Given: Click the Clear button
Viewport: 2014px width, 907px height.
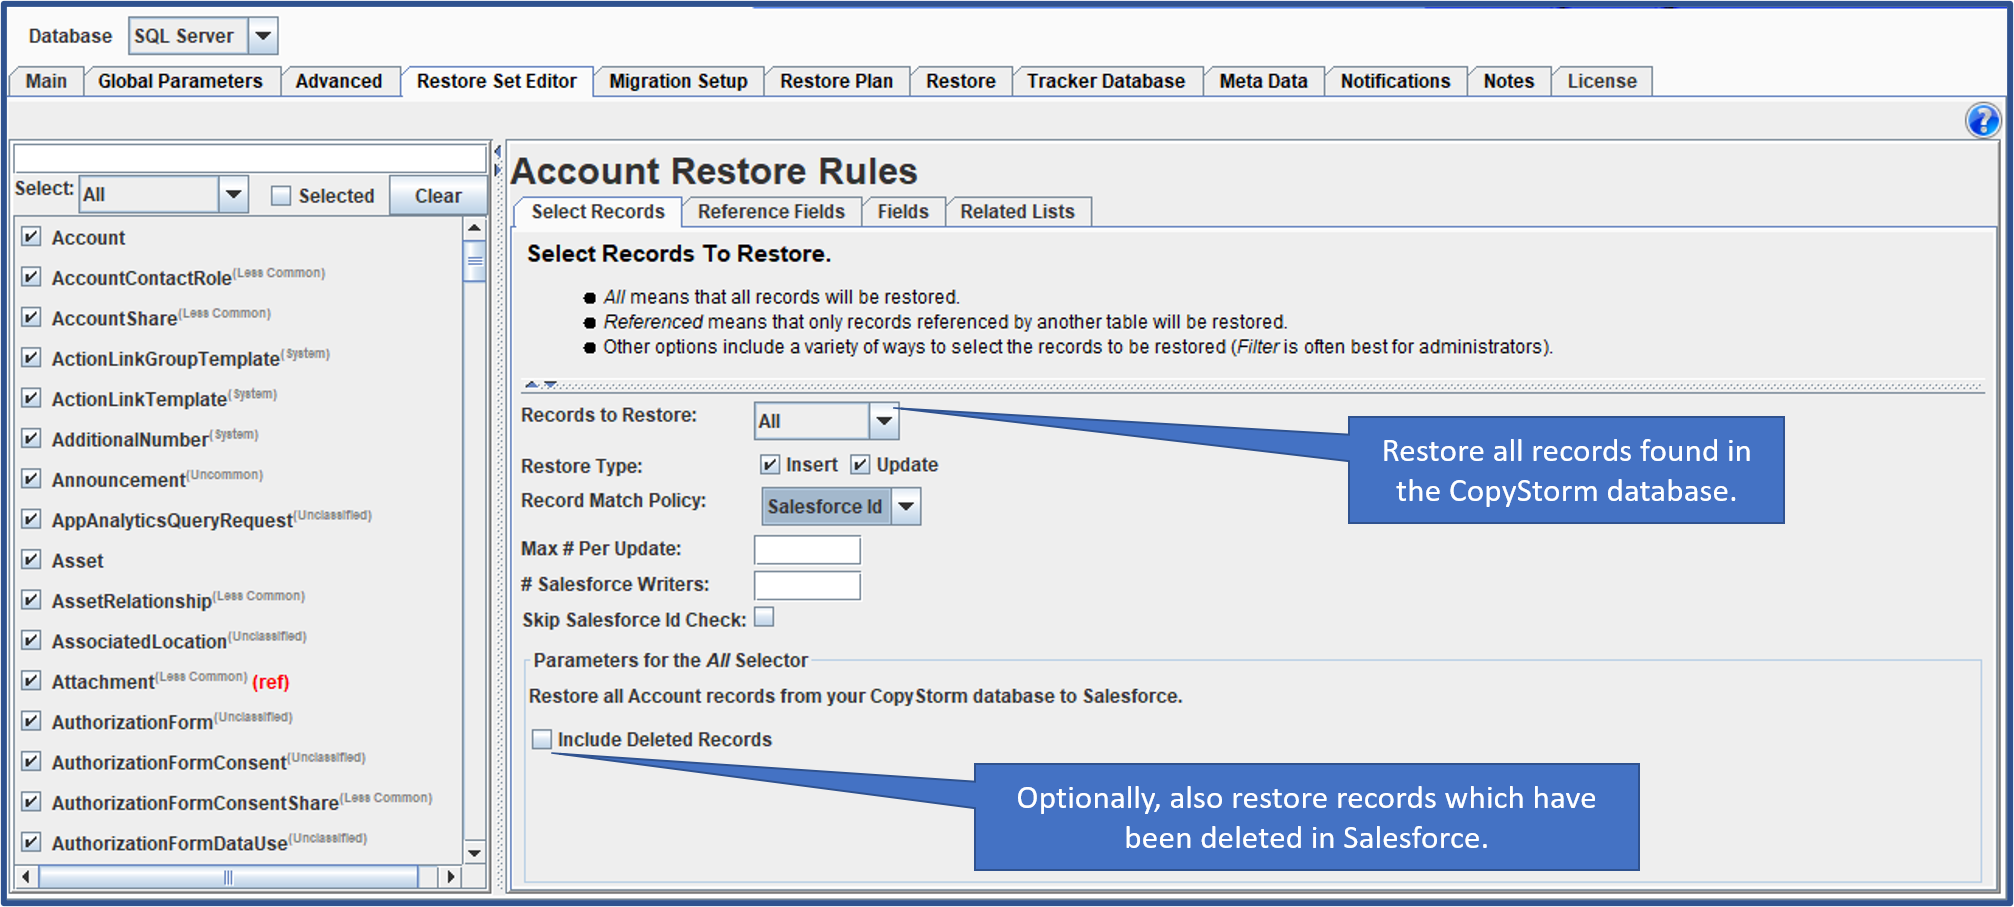Looking at the screenshot, I should (438, 196).
